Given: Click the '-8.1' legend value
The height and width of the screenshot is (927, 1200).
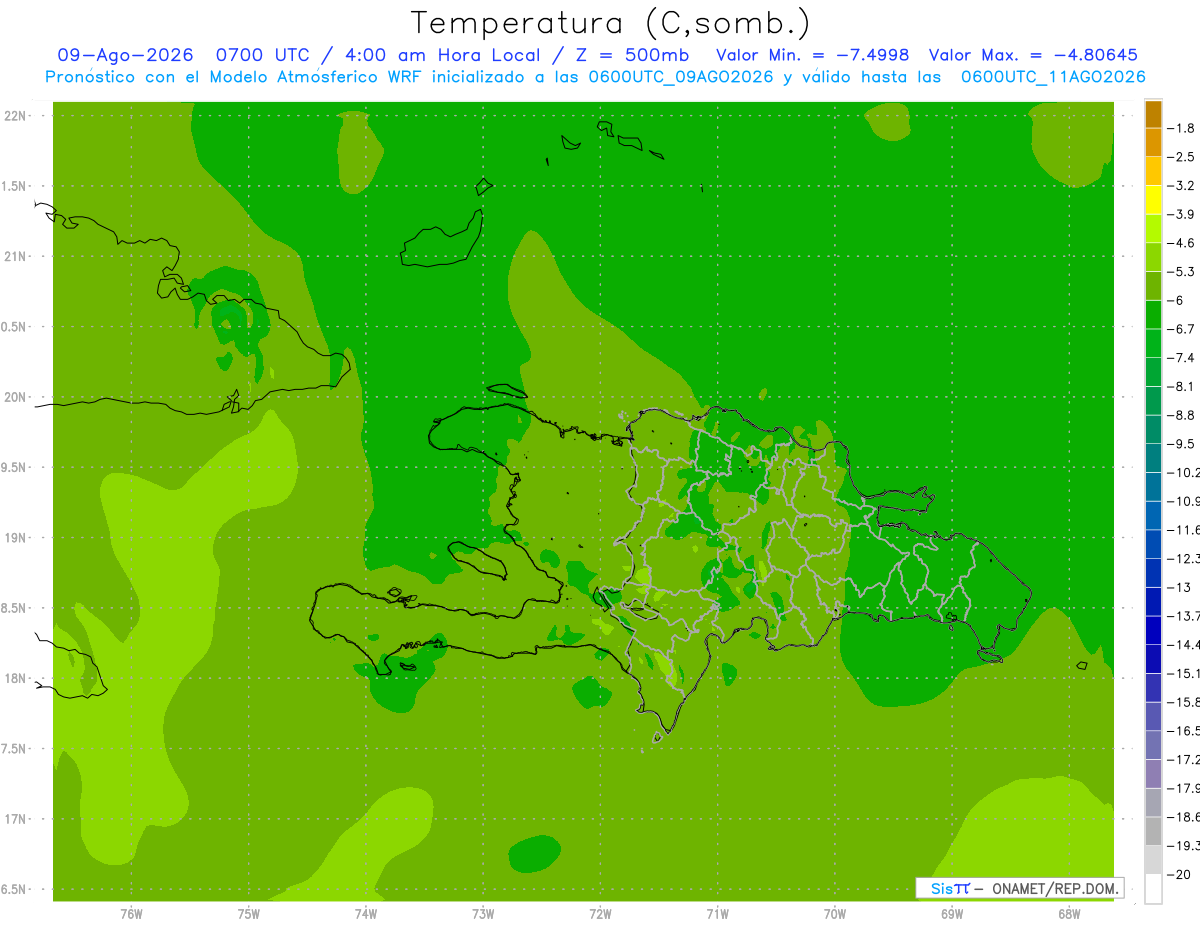Looking at the screenshot, I should (1182, 386).
